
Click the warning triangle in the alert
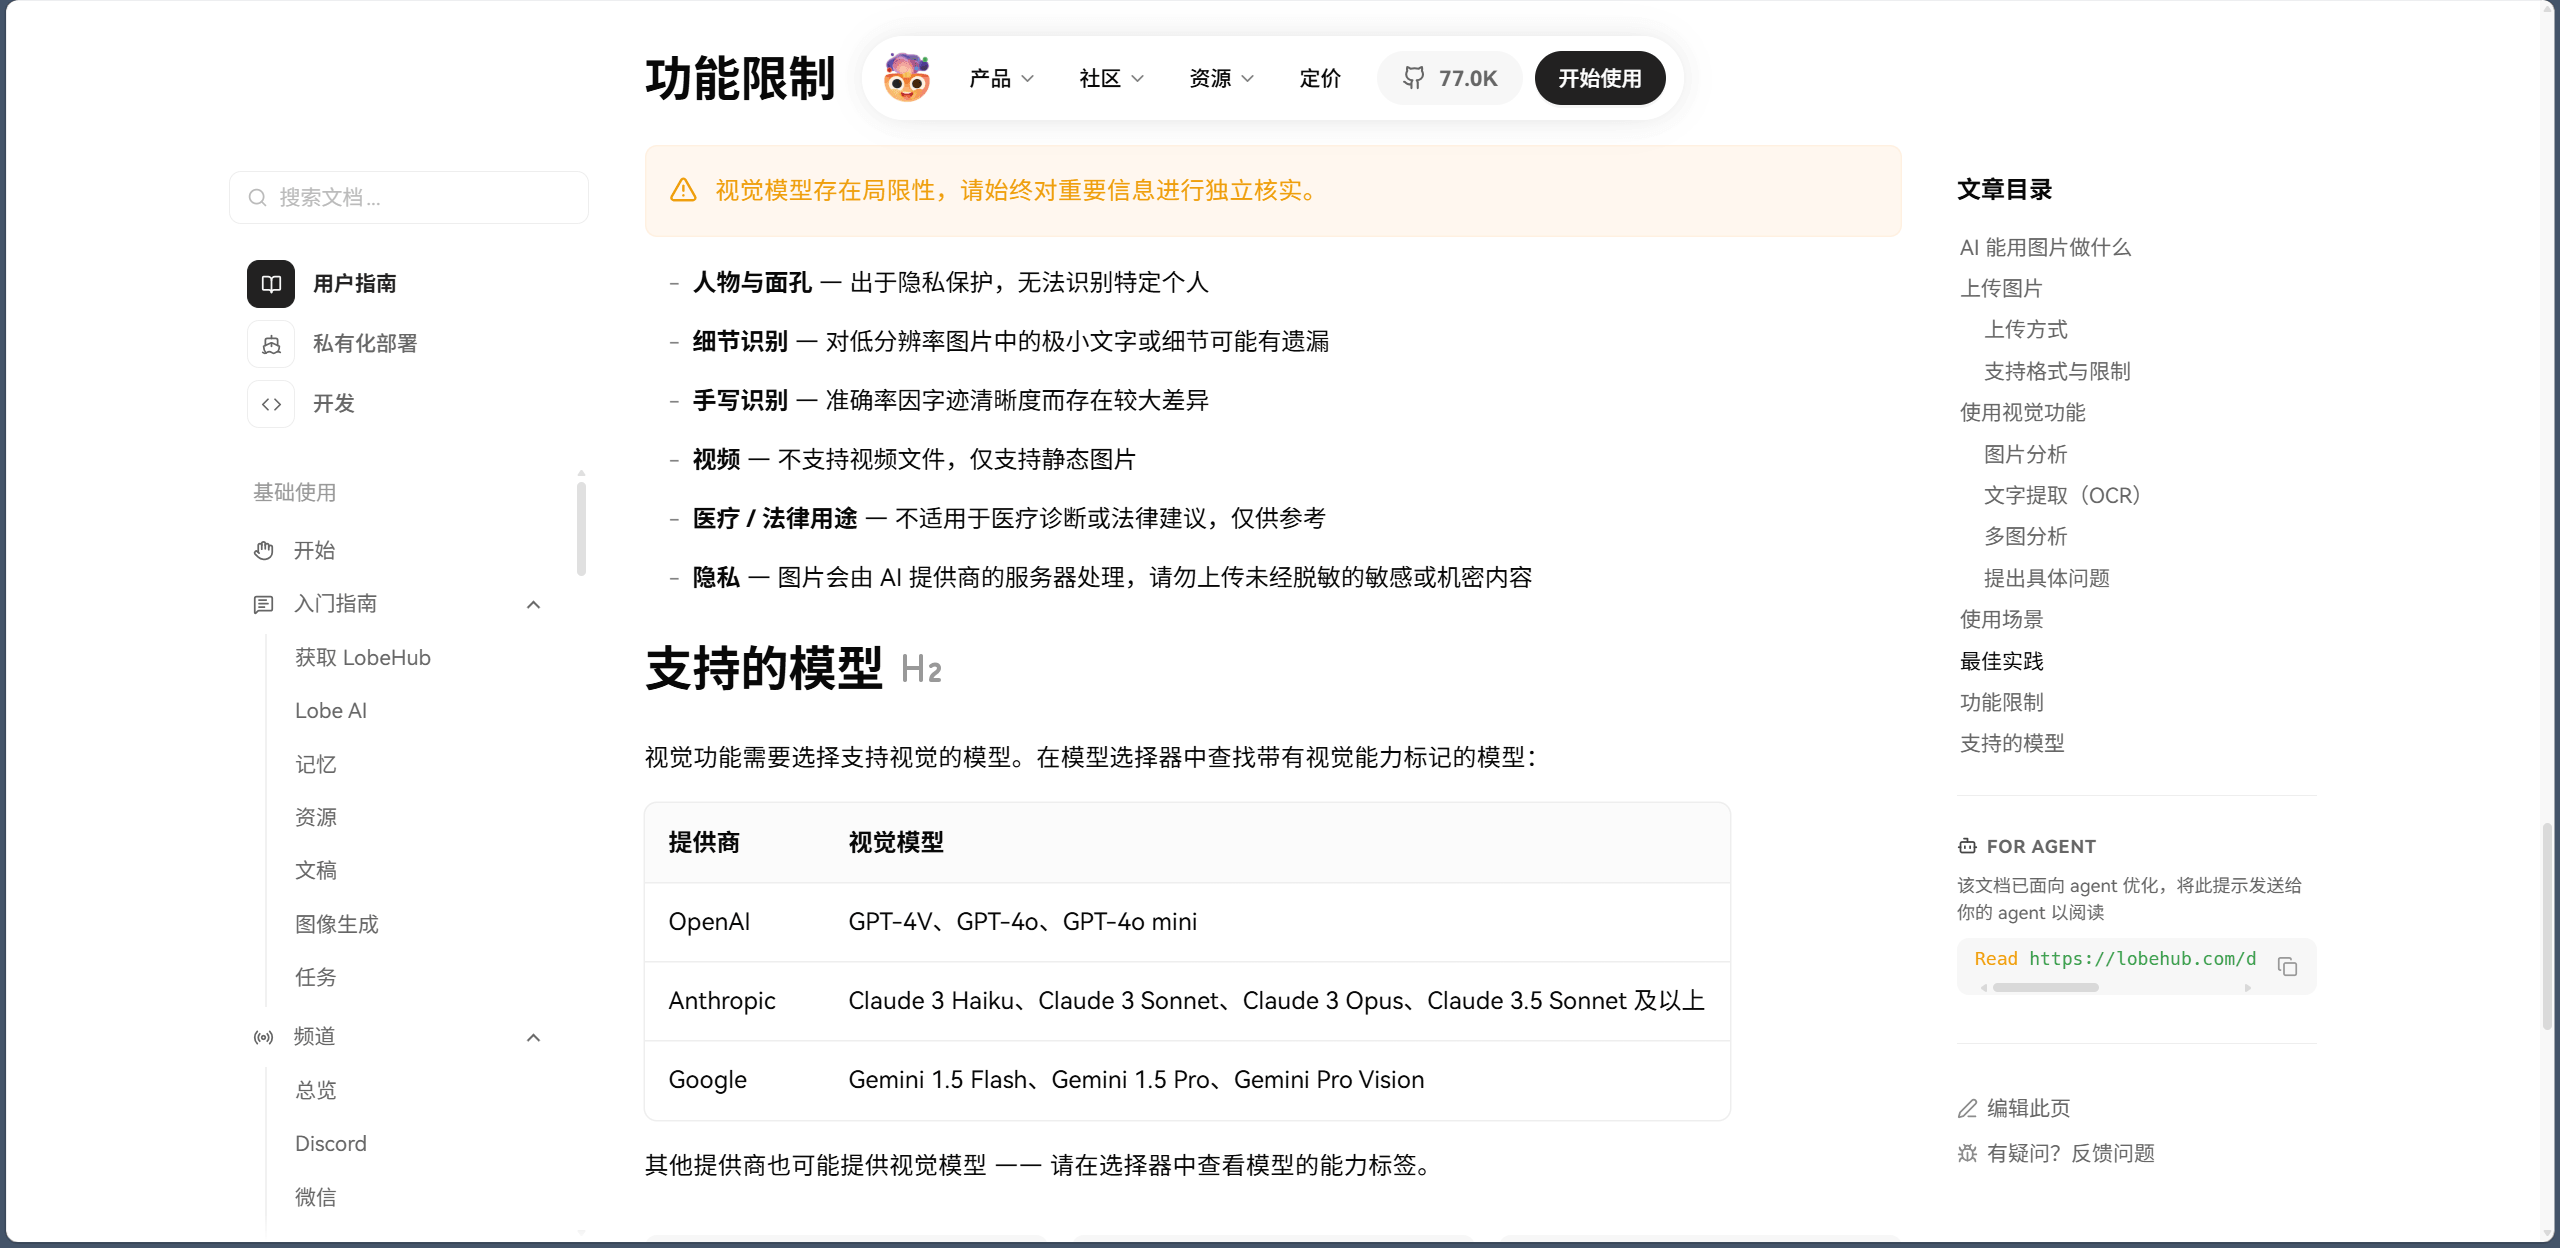pos(683,190)
